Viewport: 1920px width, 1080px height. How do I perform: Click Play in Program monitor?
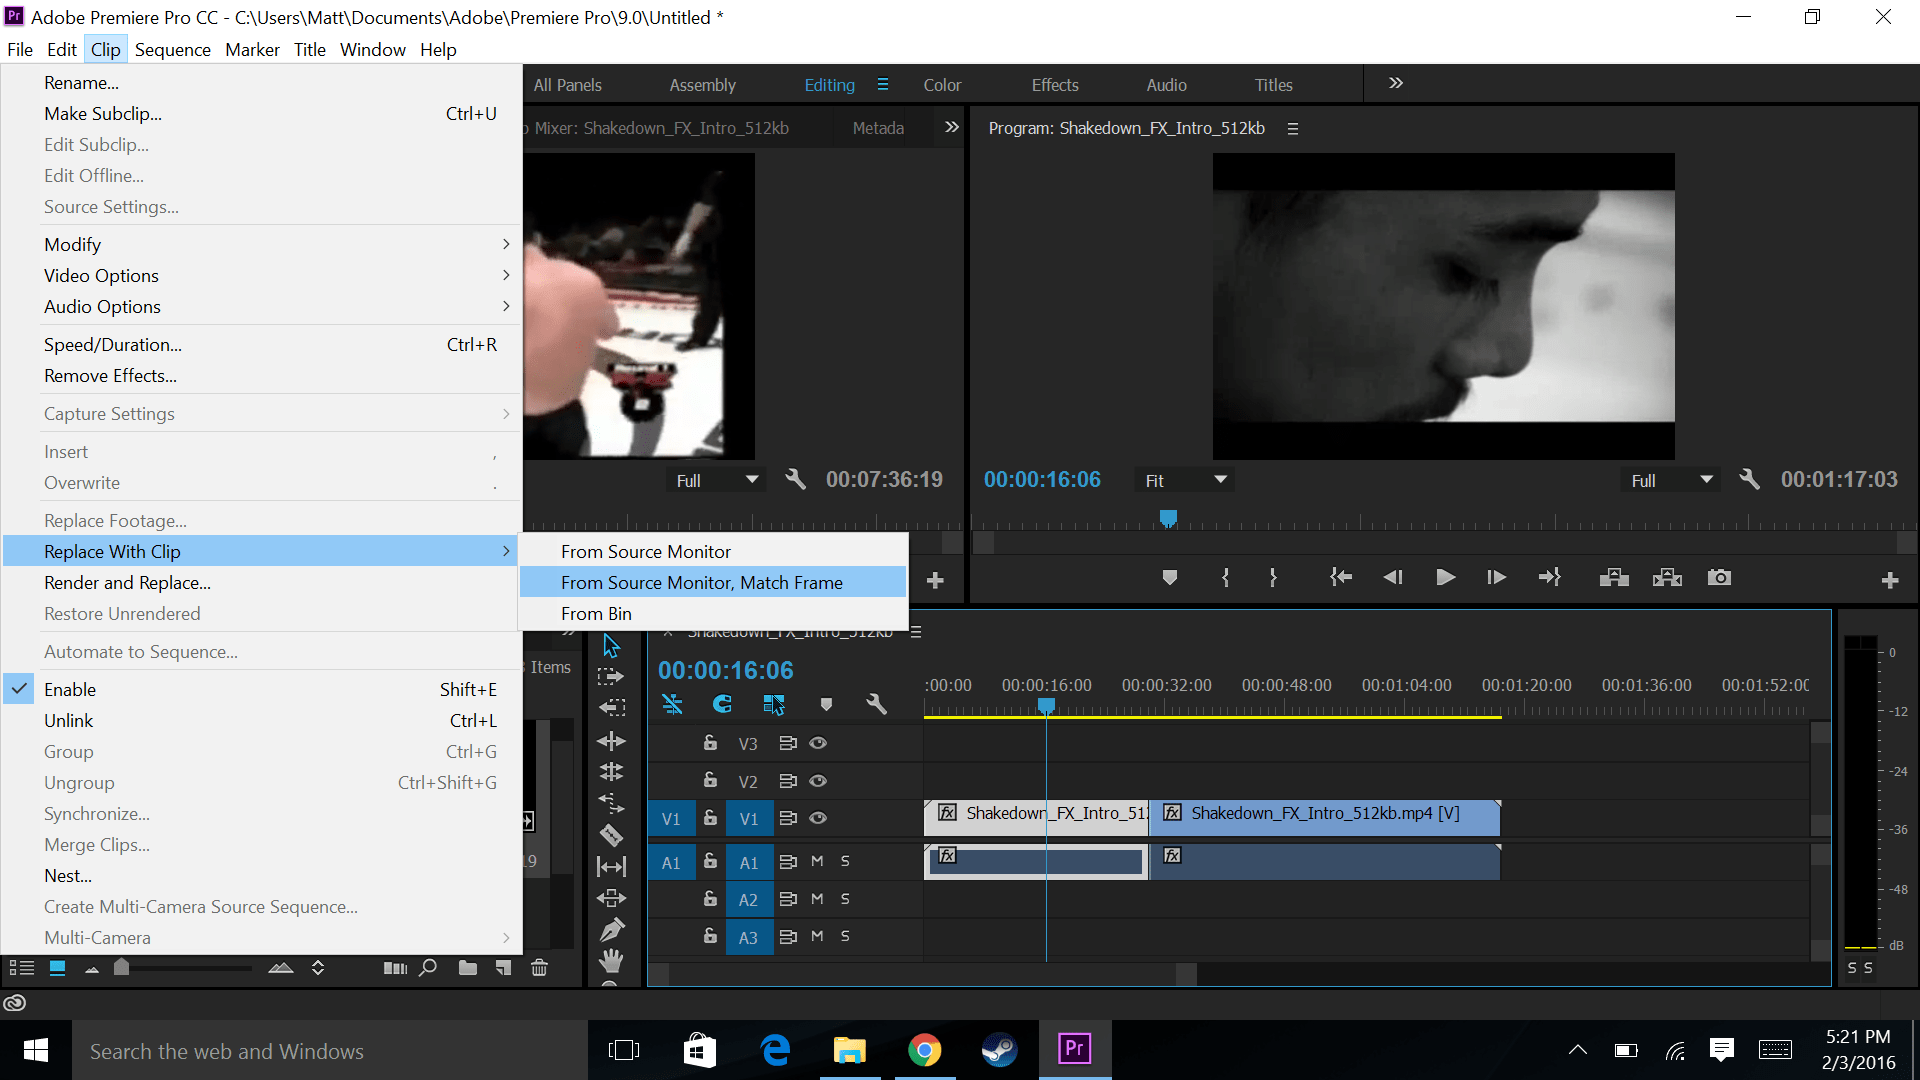pyautogui.click(x=1445, y=578)
